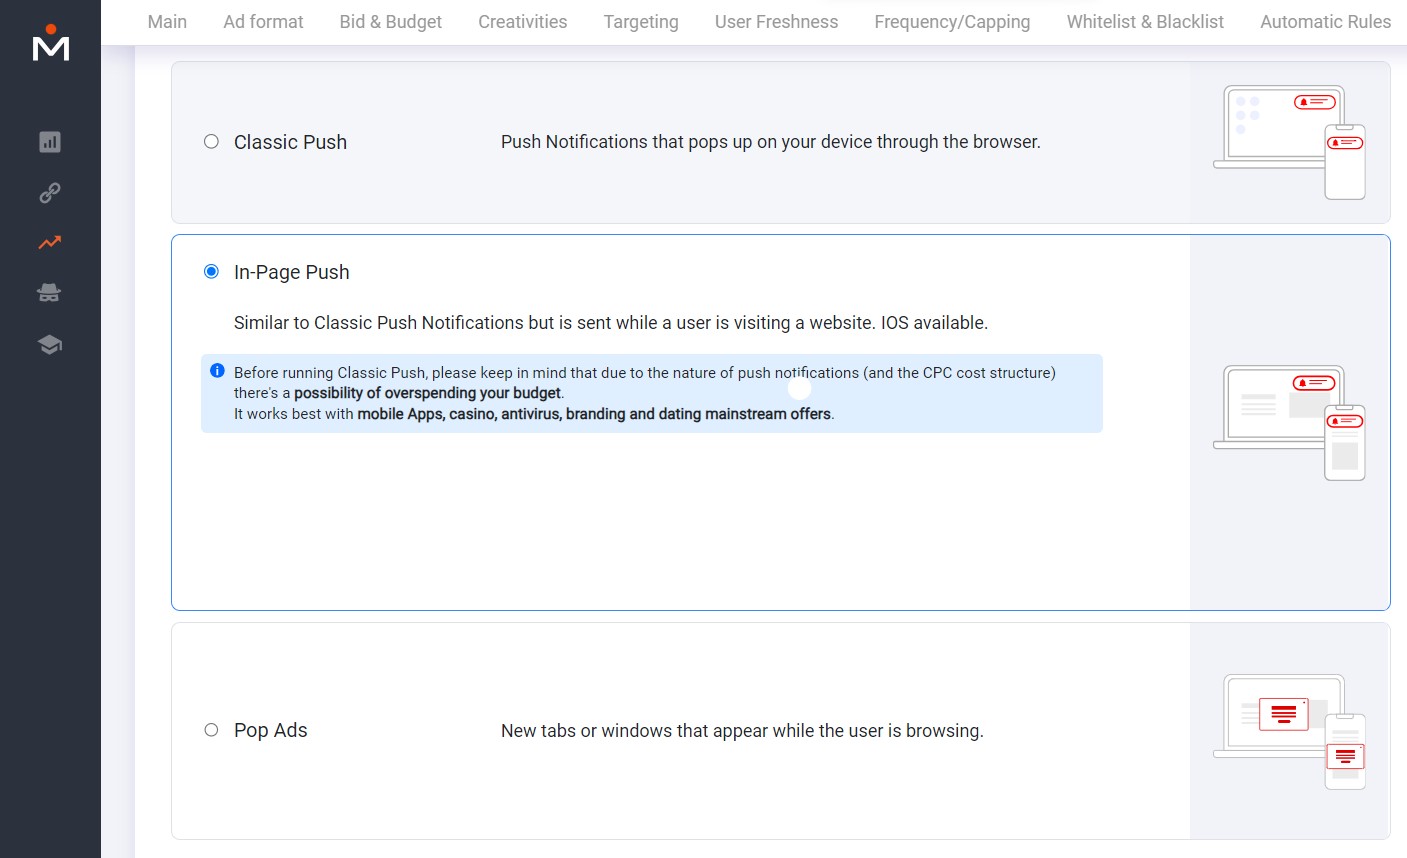
Task: Go to the Frequency/Capping tab
Action: tap(951, 21)
